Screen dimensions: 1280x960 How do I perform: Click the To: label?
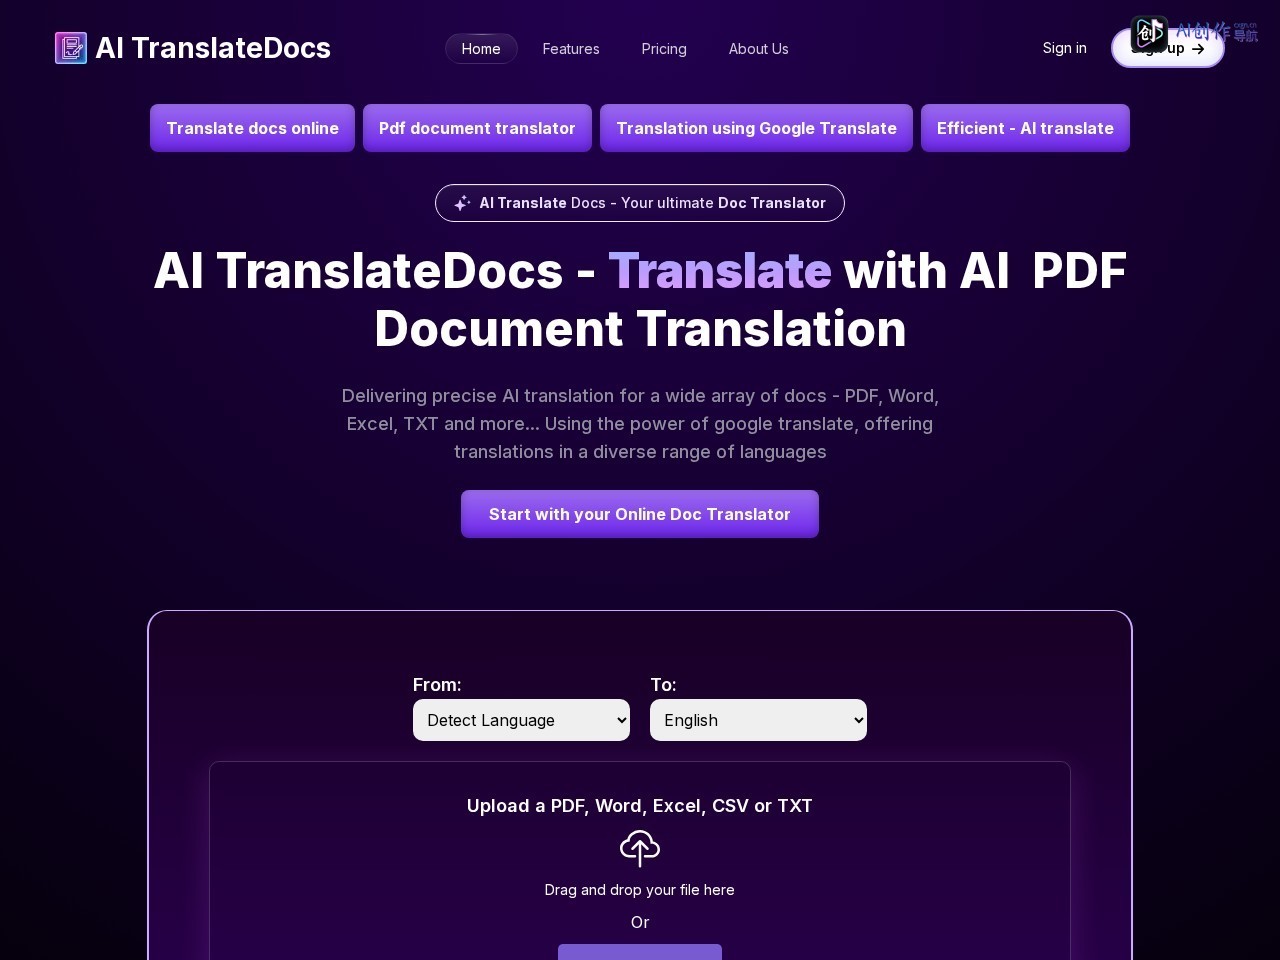663,685
